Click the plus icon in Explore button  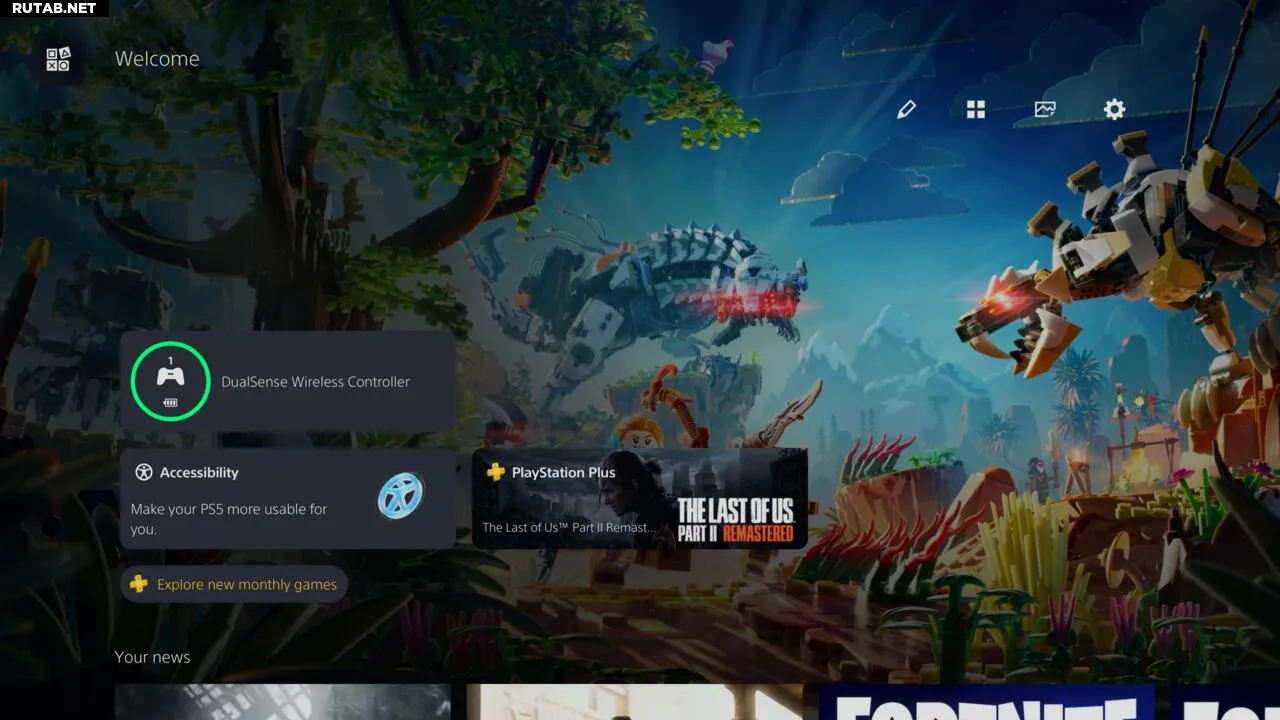pyautogui.click(x=139, y=584)
